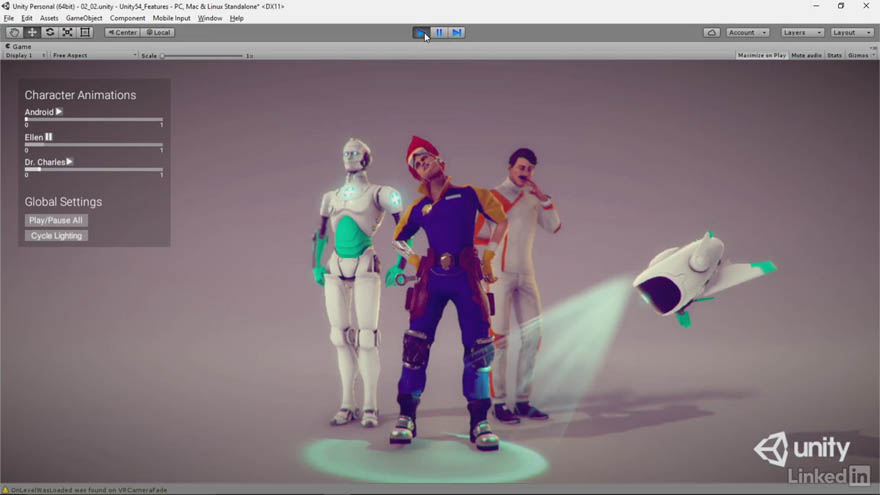Open the Game tab options menu

[x=873, y=47]
